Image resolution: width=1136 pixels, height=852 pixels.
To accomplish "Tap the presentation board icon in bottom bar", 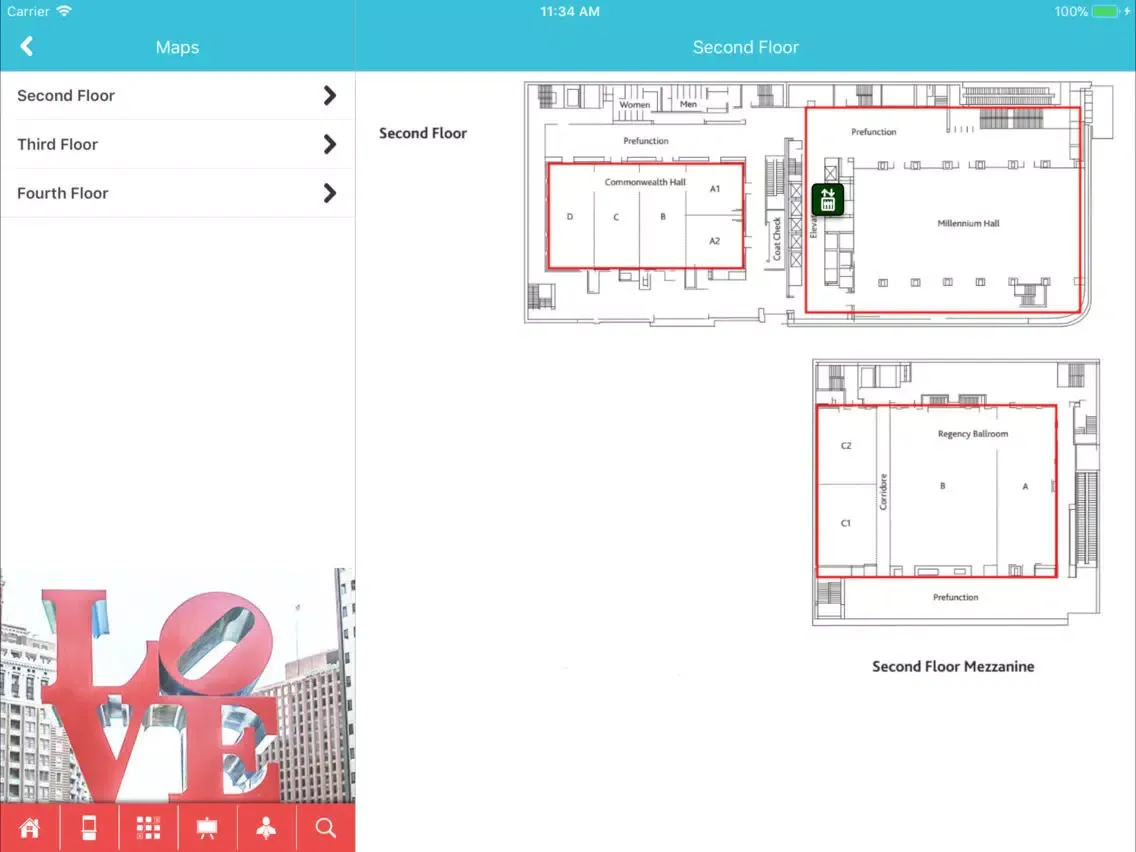I will click(207, 827).
